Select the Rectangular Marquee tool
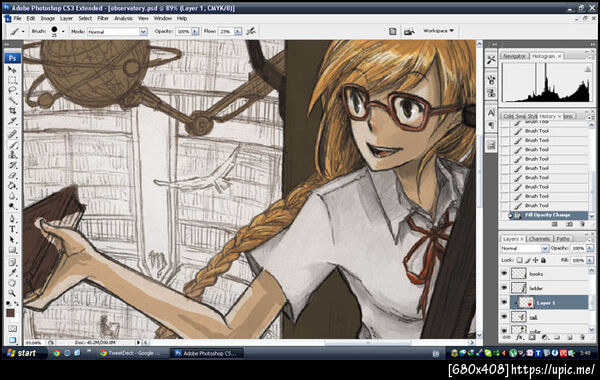The width and height of the screenshot is (600, 380). pos(12,80)
